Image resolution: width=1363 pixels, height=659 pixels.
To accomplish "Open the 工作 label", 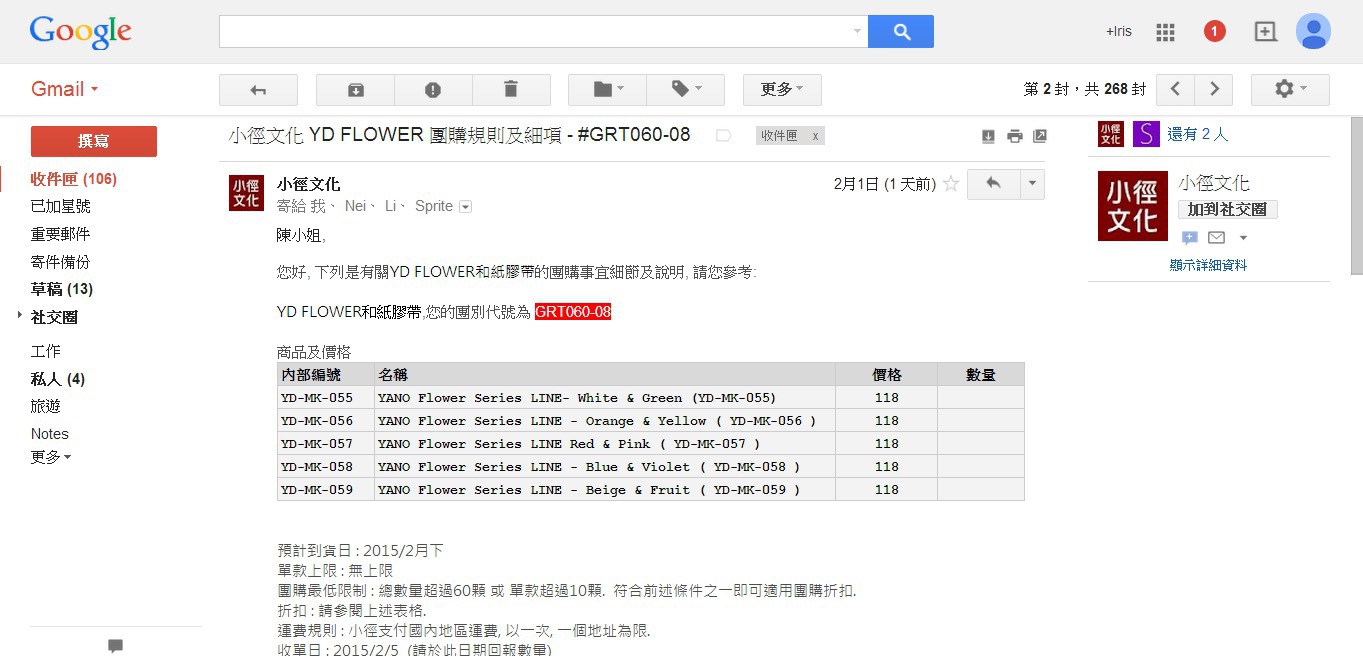I will (x=46, y=351).
